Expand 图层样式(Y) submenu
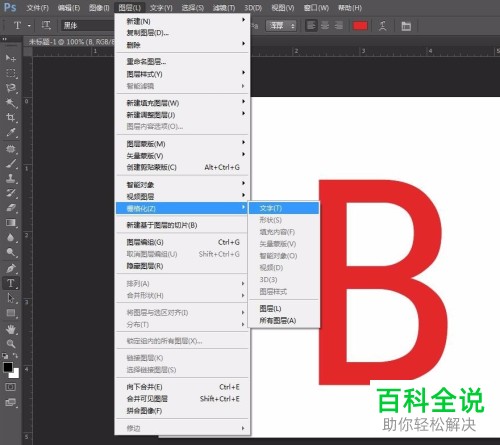The height and width of the screenshot is (445, 500). (182, 74)
